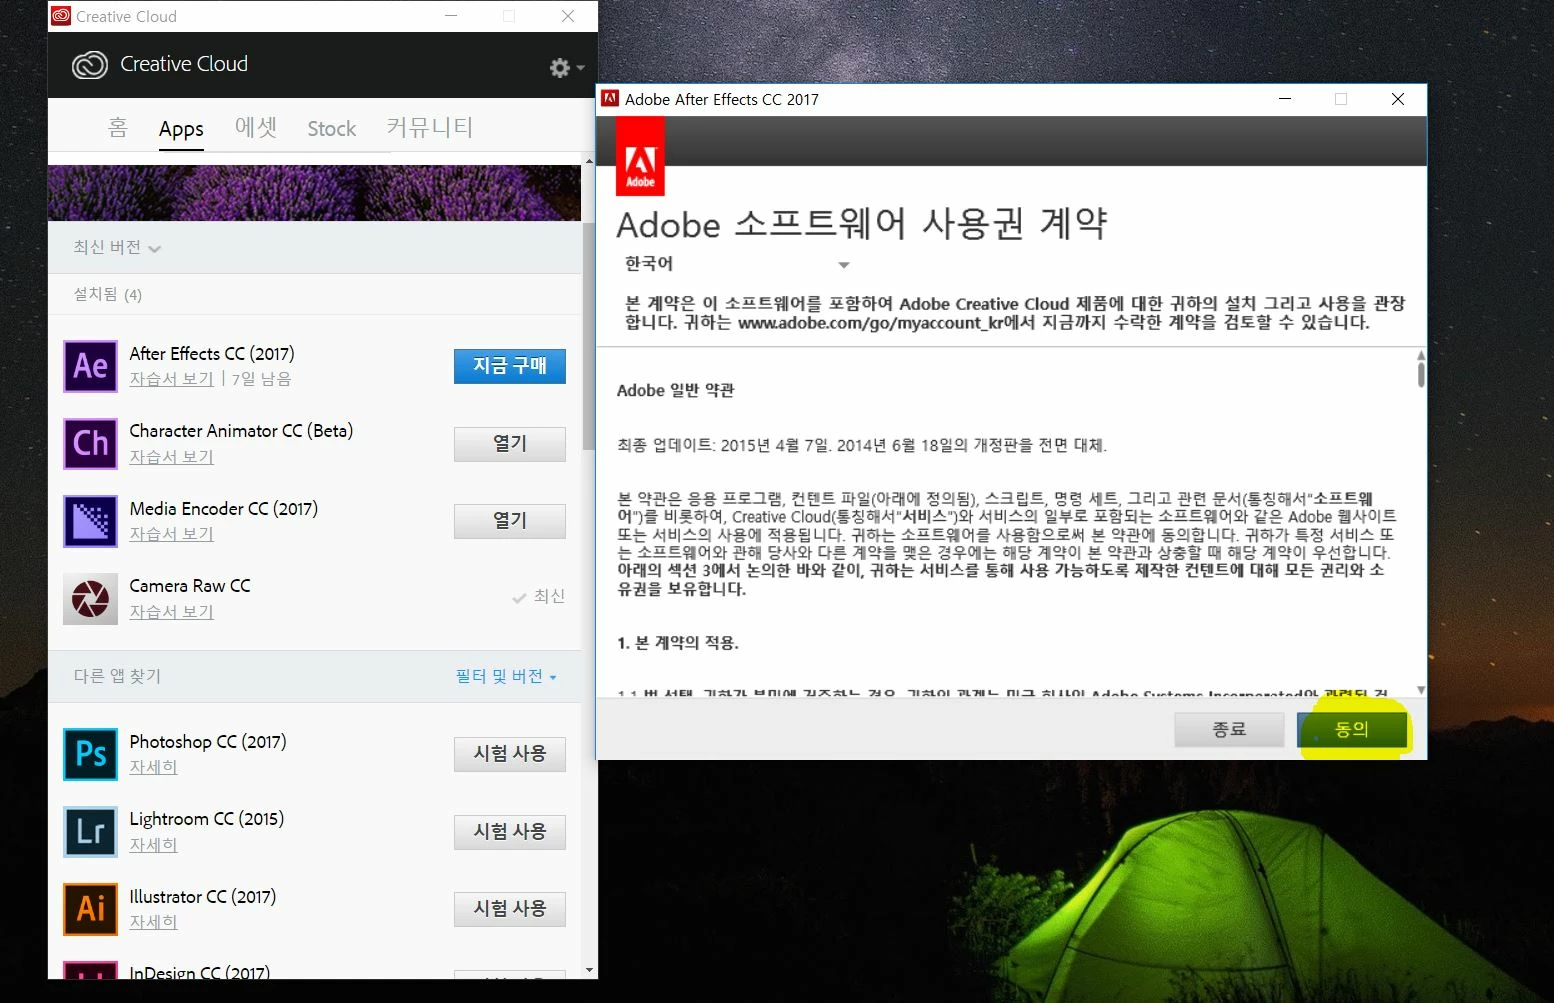Viewport: 1554px width, 1003px height.
Task: Open 자습서 보기 link under Character Animator
Action: (171, 457)
